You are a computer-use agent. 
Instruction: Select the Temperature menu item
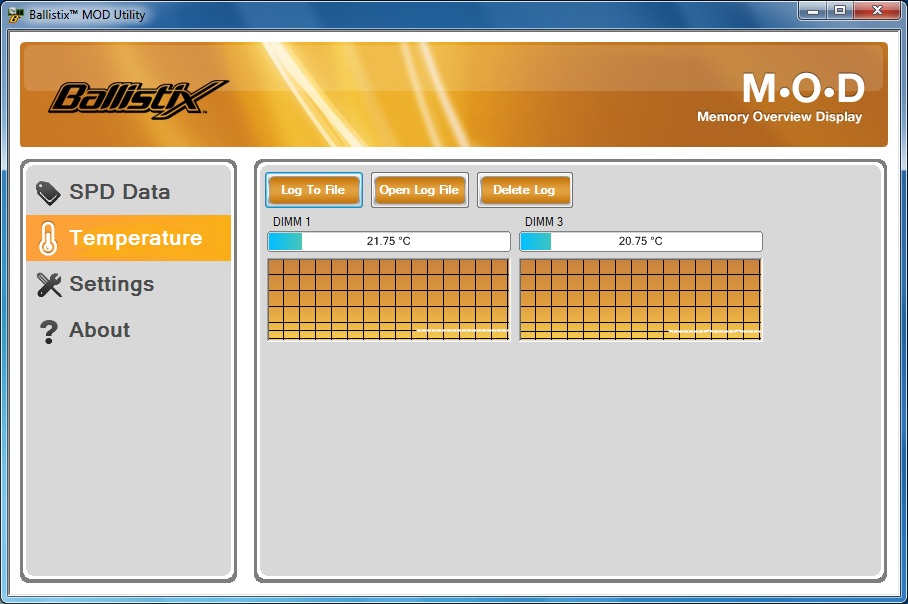tap(129, 238)
